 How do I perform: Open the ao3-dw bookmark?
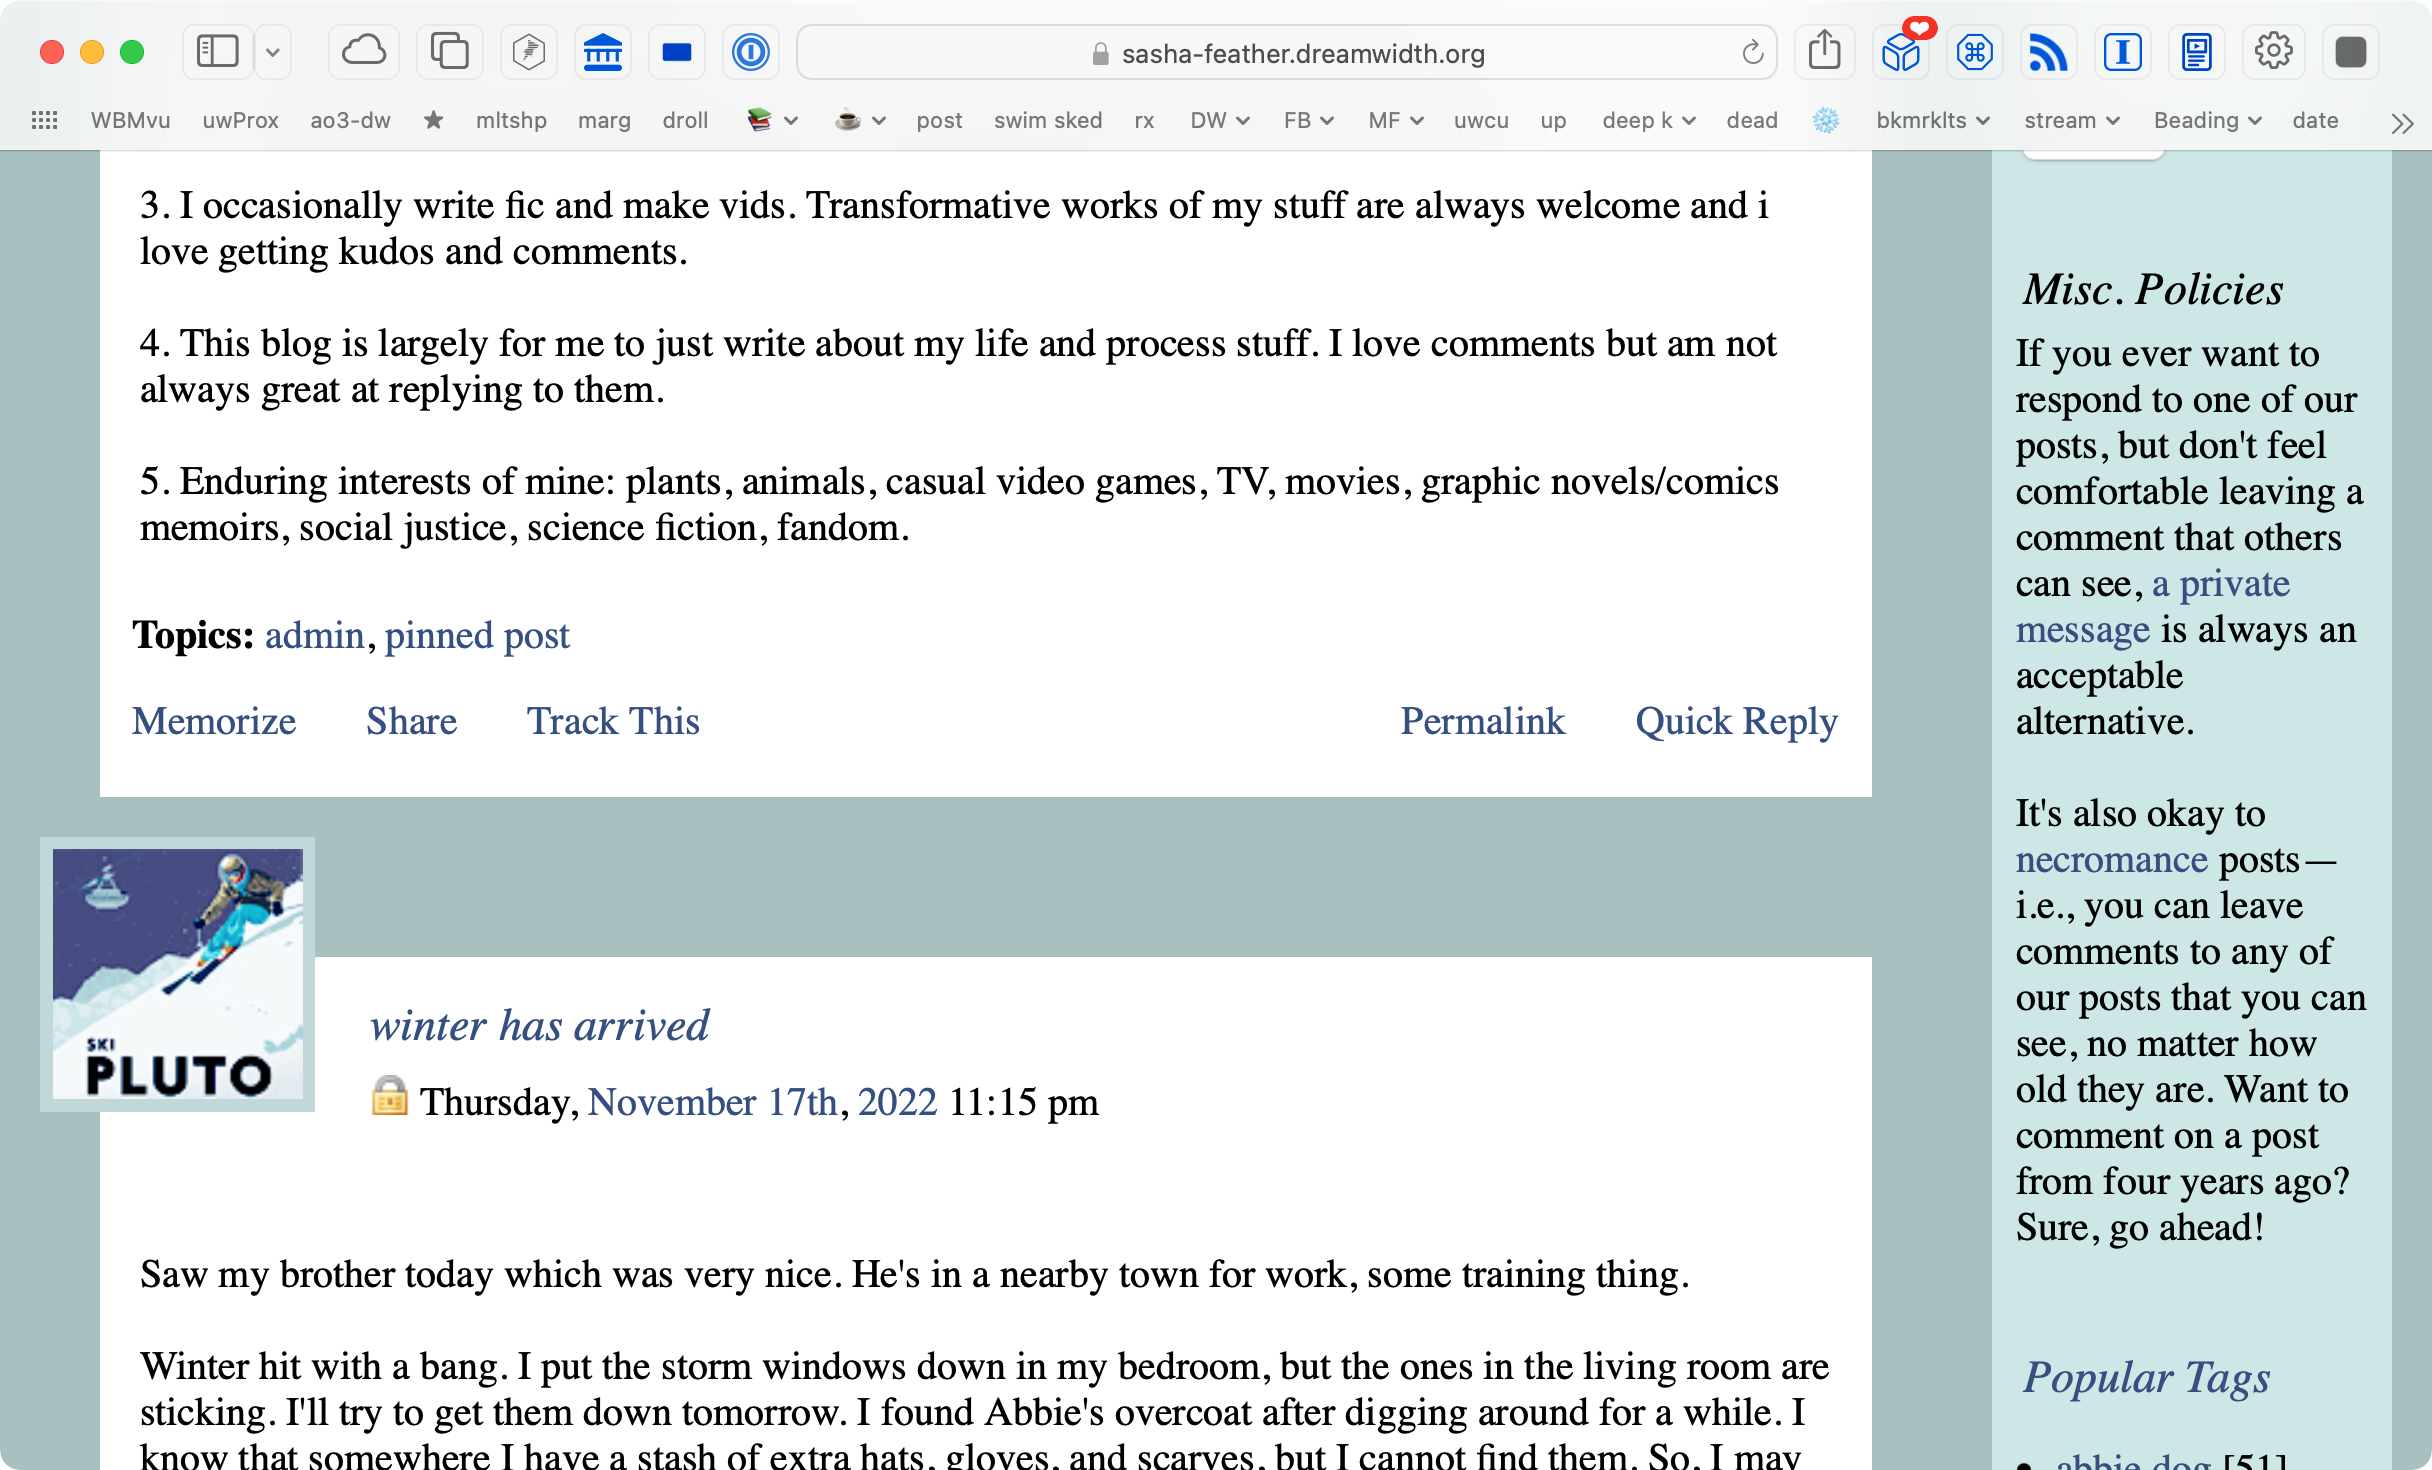pyautogui.click(x=350, y=121)
